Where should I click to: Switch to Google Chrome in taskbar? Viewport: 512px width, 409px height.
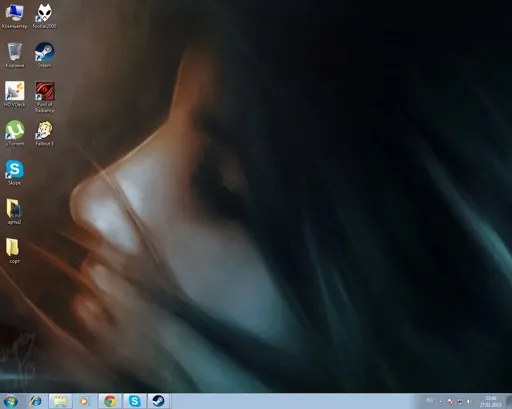[x=110, y=401]
